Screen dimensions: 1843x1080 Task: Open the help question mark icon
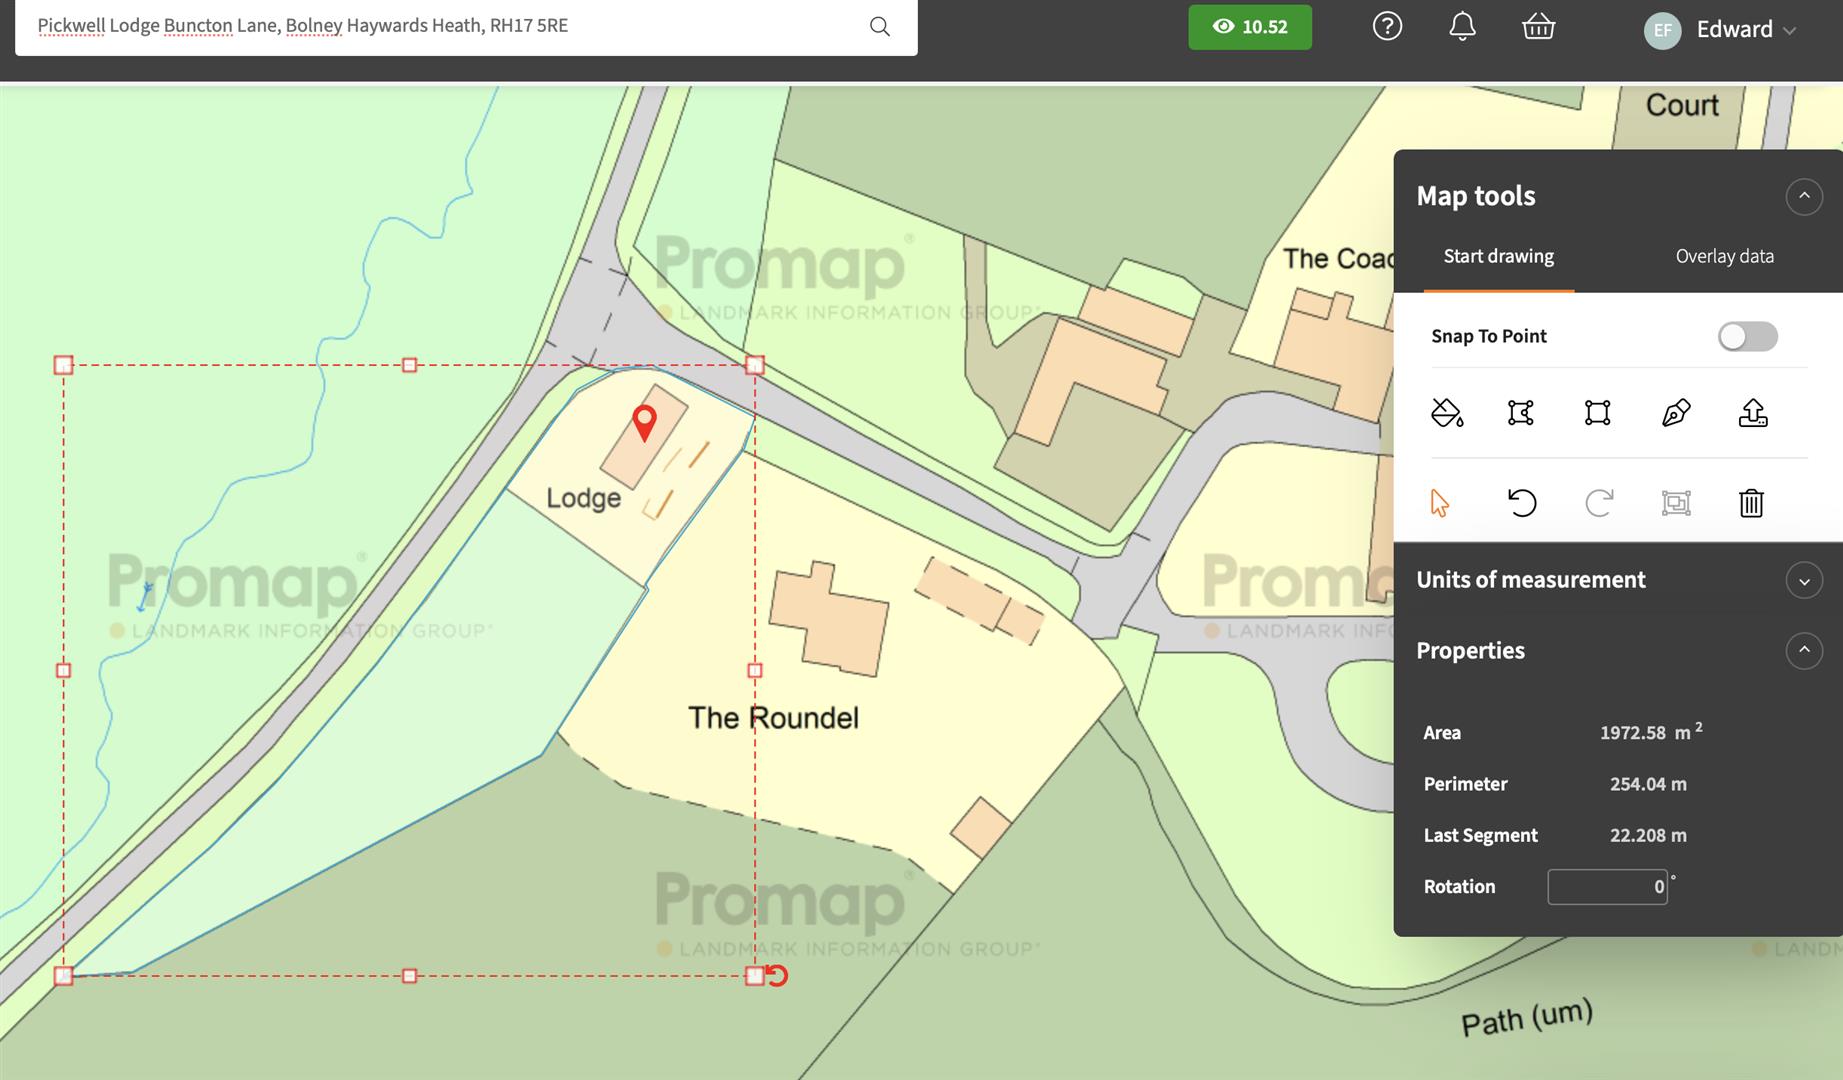pos(1387,26)
